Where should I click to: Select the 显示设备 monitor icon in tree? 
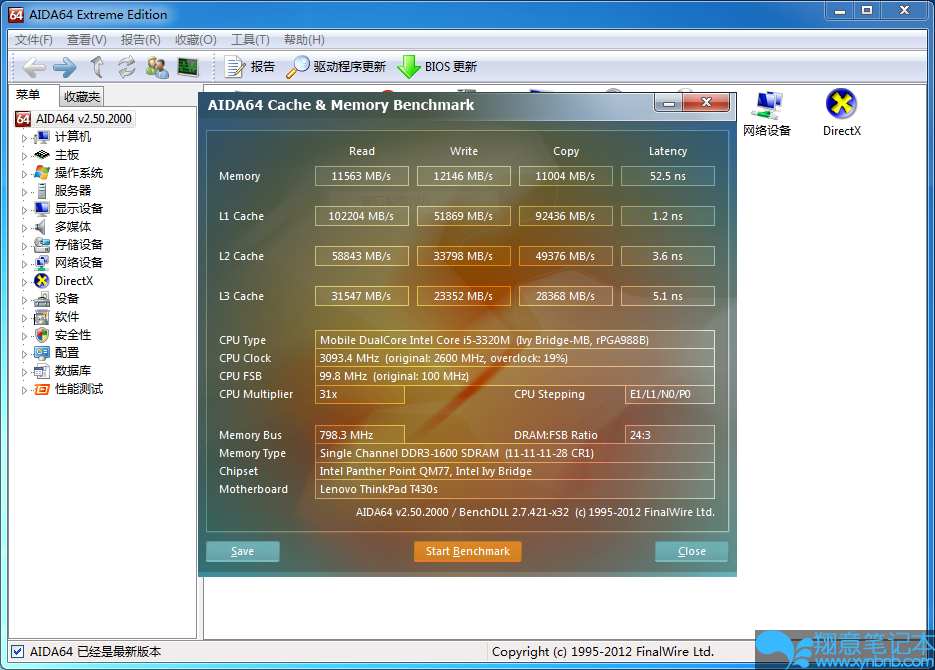(42, 209)
